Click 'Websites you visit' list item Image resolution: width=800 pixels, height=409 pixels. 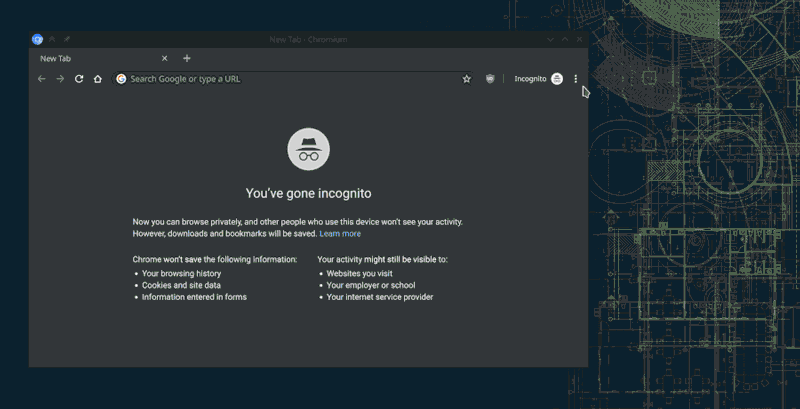359,273
